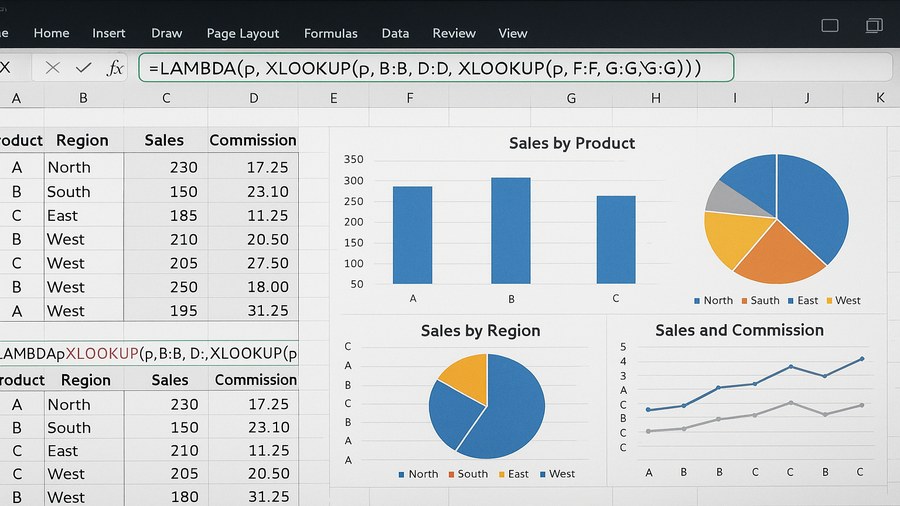Click the Region header in upper table
Image resolution: width=900 pixels, height=506 pixels.
pos(82,141)
